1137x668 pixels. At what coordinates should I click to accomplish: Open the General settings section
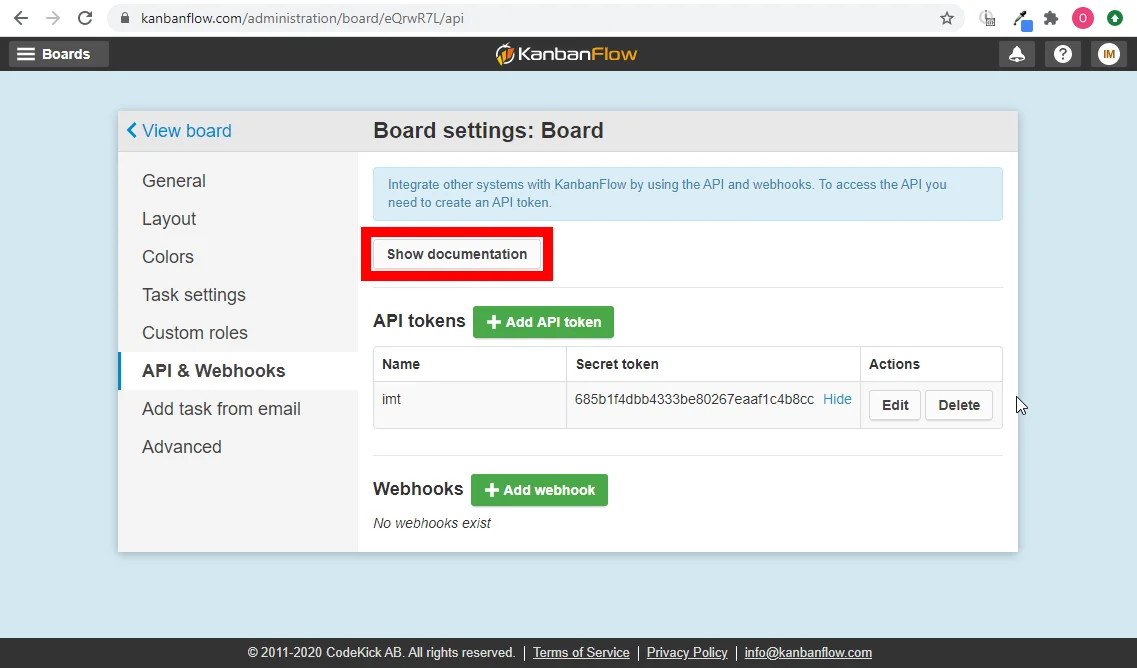click(x=174, y=181)
